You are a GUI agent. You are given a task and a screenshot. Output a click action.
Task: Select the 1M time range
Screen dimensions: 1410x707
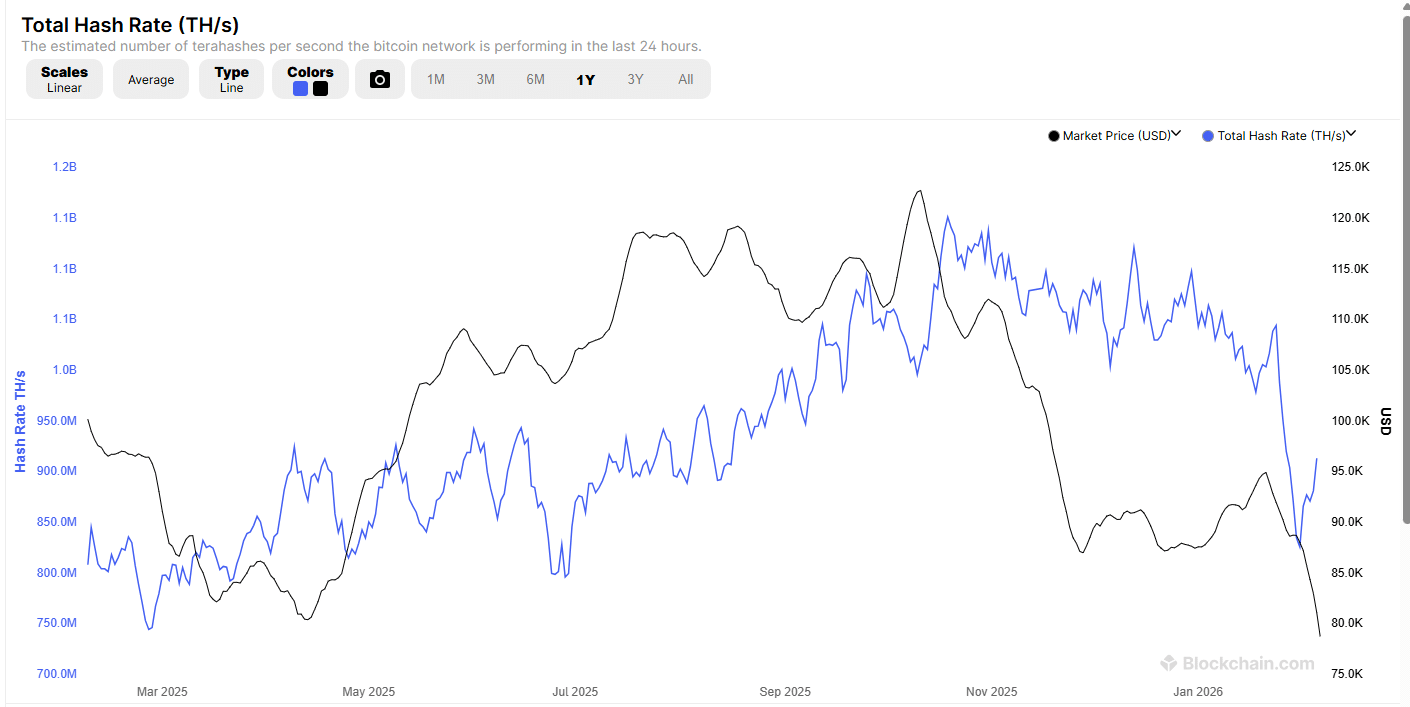435,79
